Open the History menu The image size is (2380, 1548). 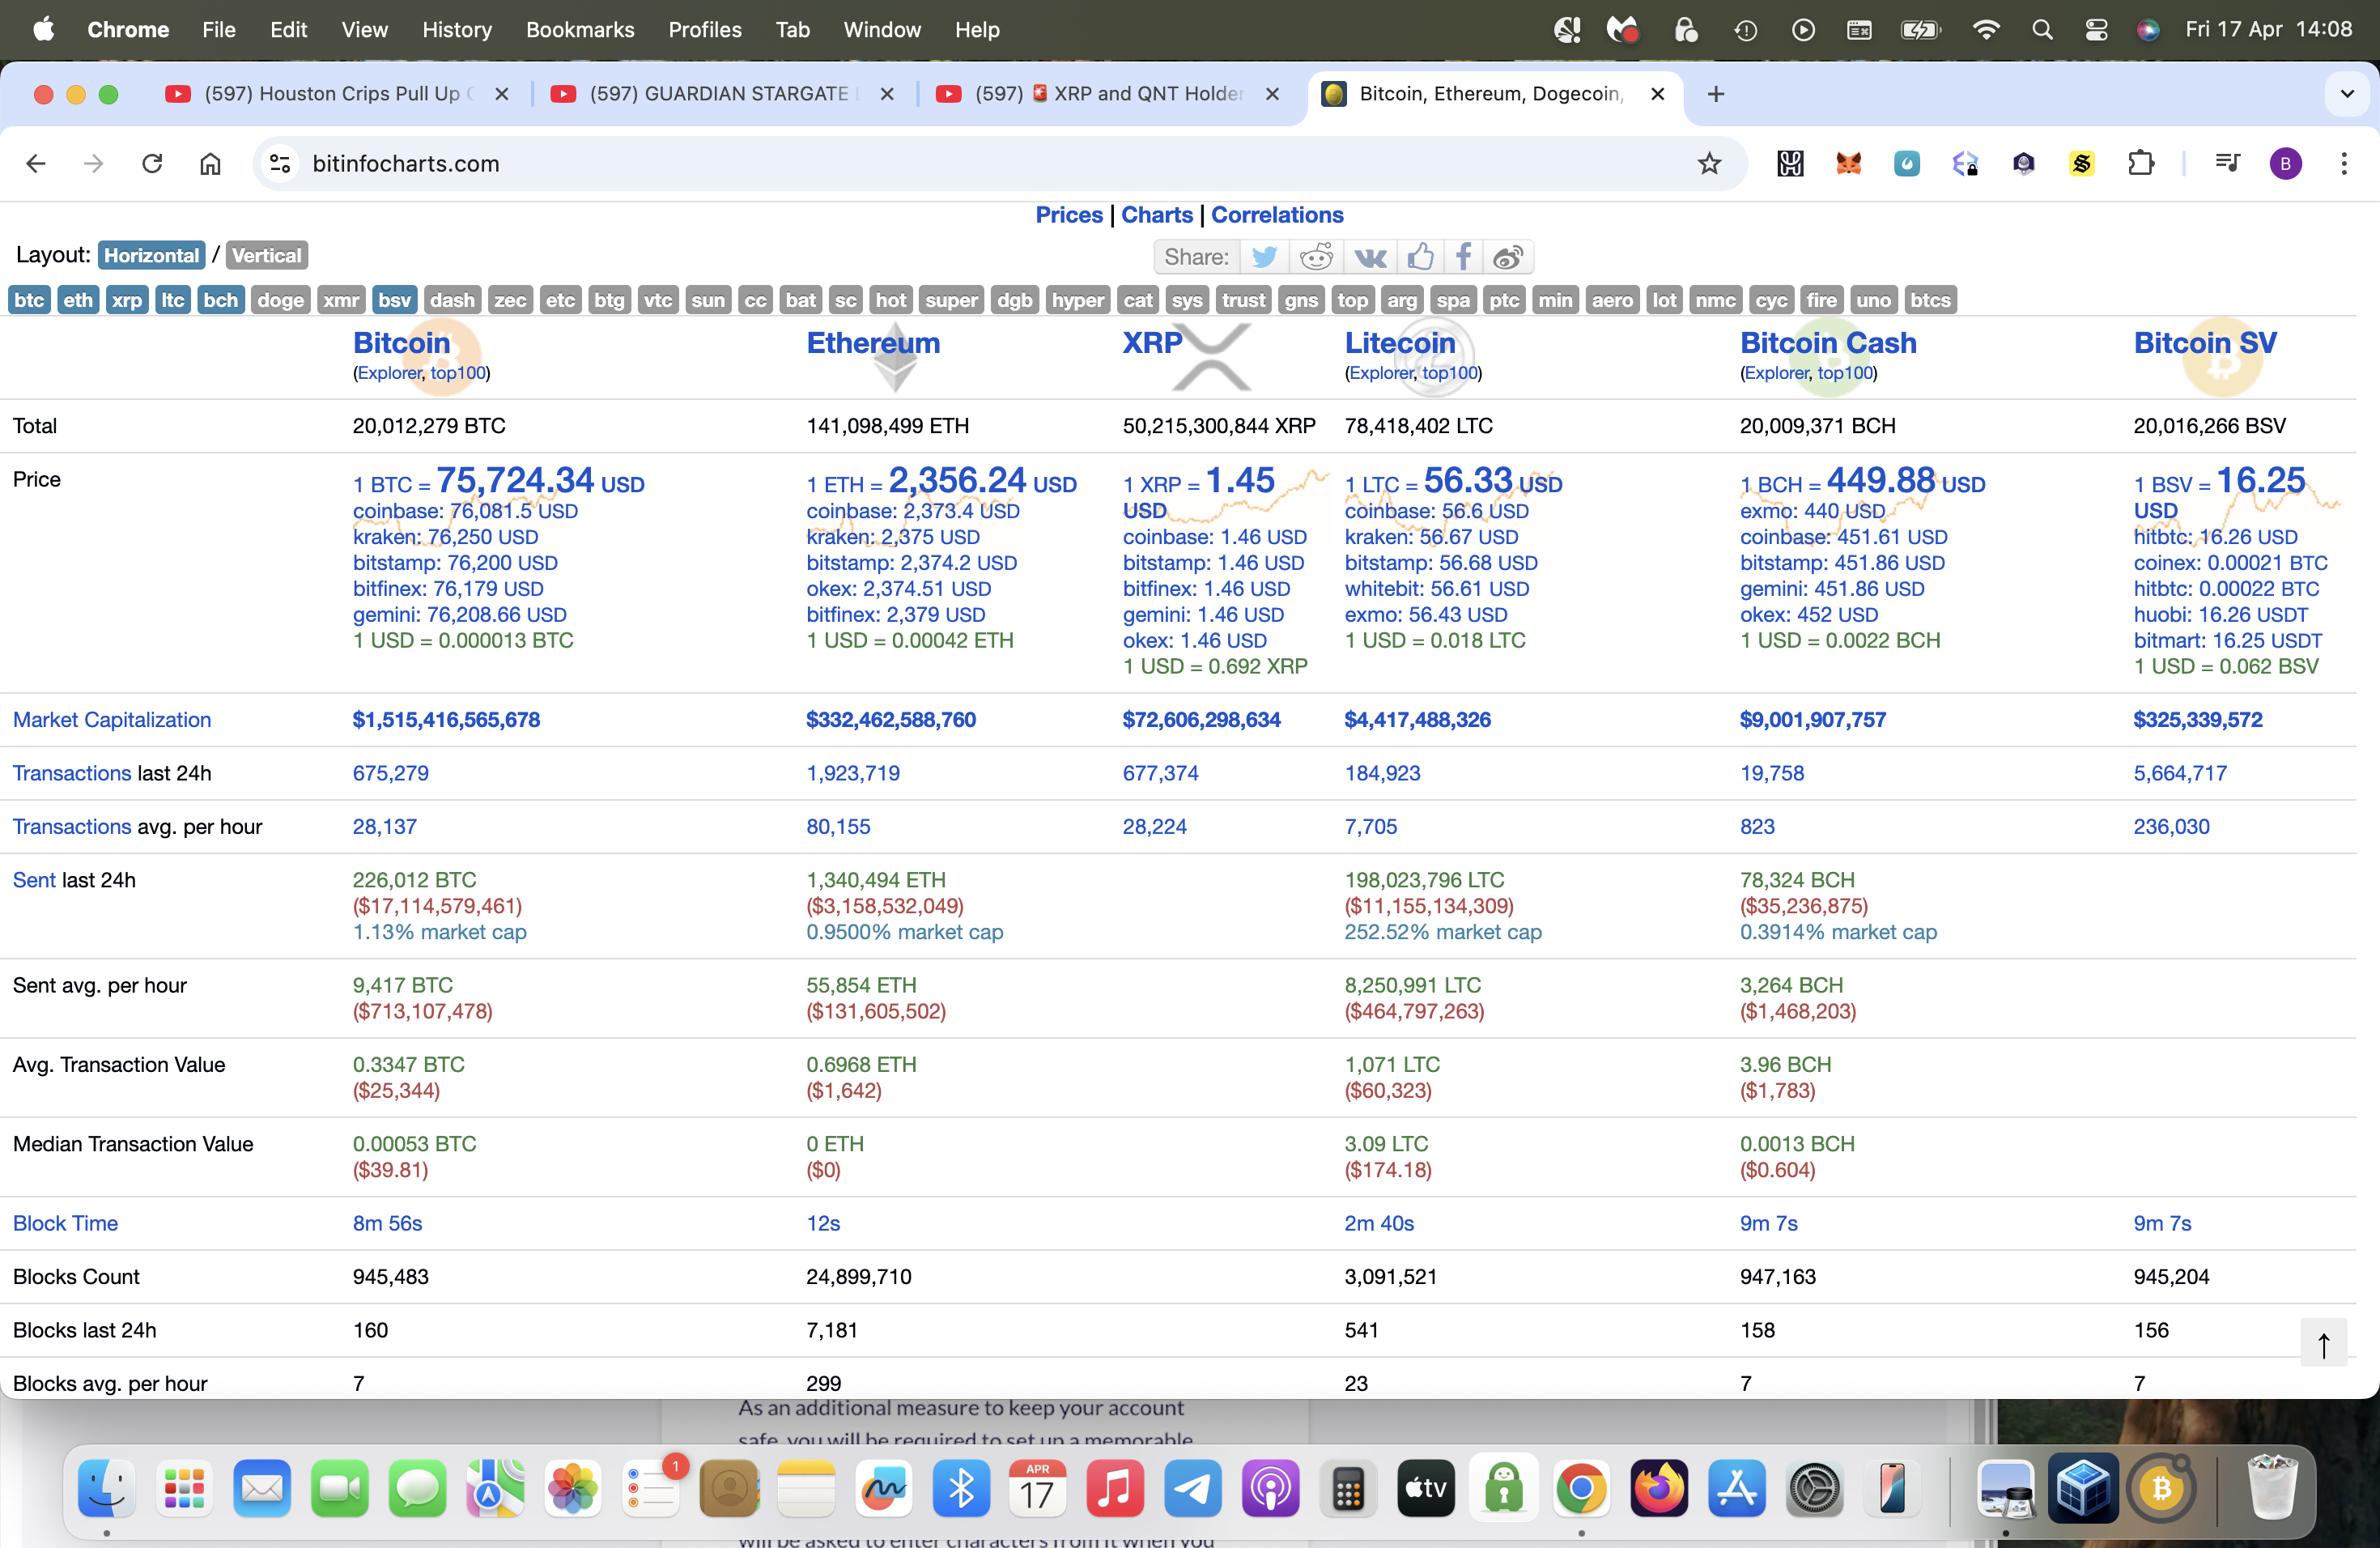(x=457, y=30)
